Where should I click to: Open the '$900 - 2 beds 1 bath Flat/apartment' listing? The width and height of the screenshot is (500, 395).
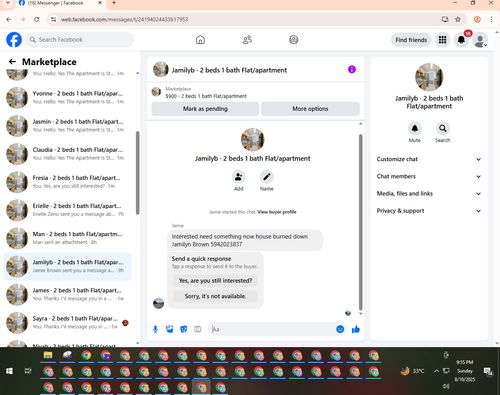(206, 96)
